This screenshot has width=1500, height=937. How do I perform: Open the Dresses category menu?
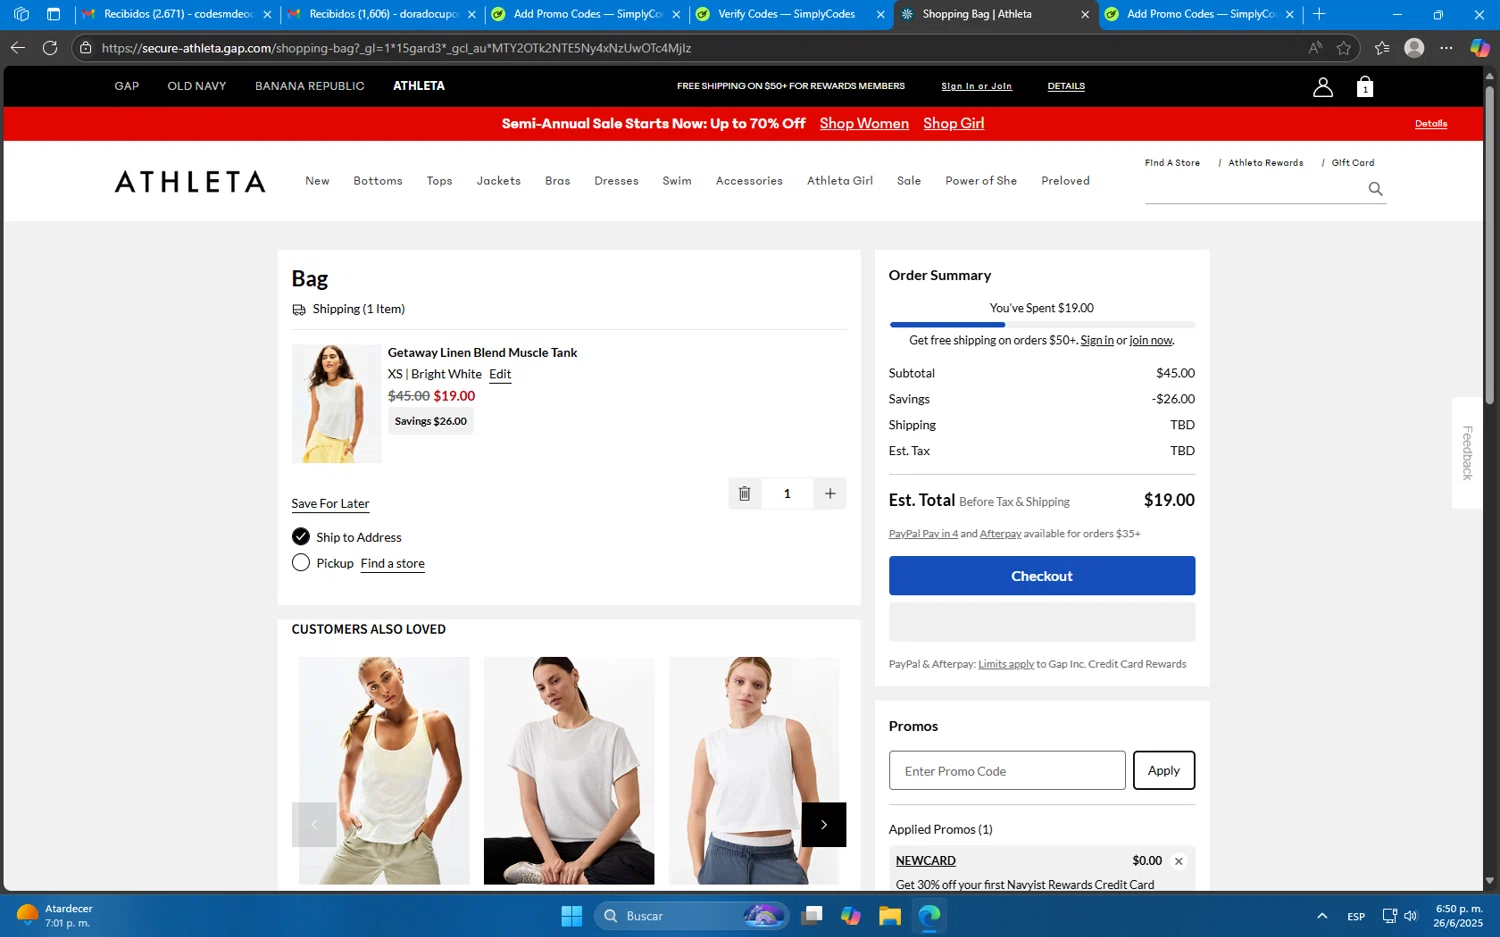pyautogui.click(x=616, y=181)
